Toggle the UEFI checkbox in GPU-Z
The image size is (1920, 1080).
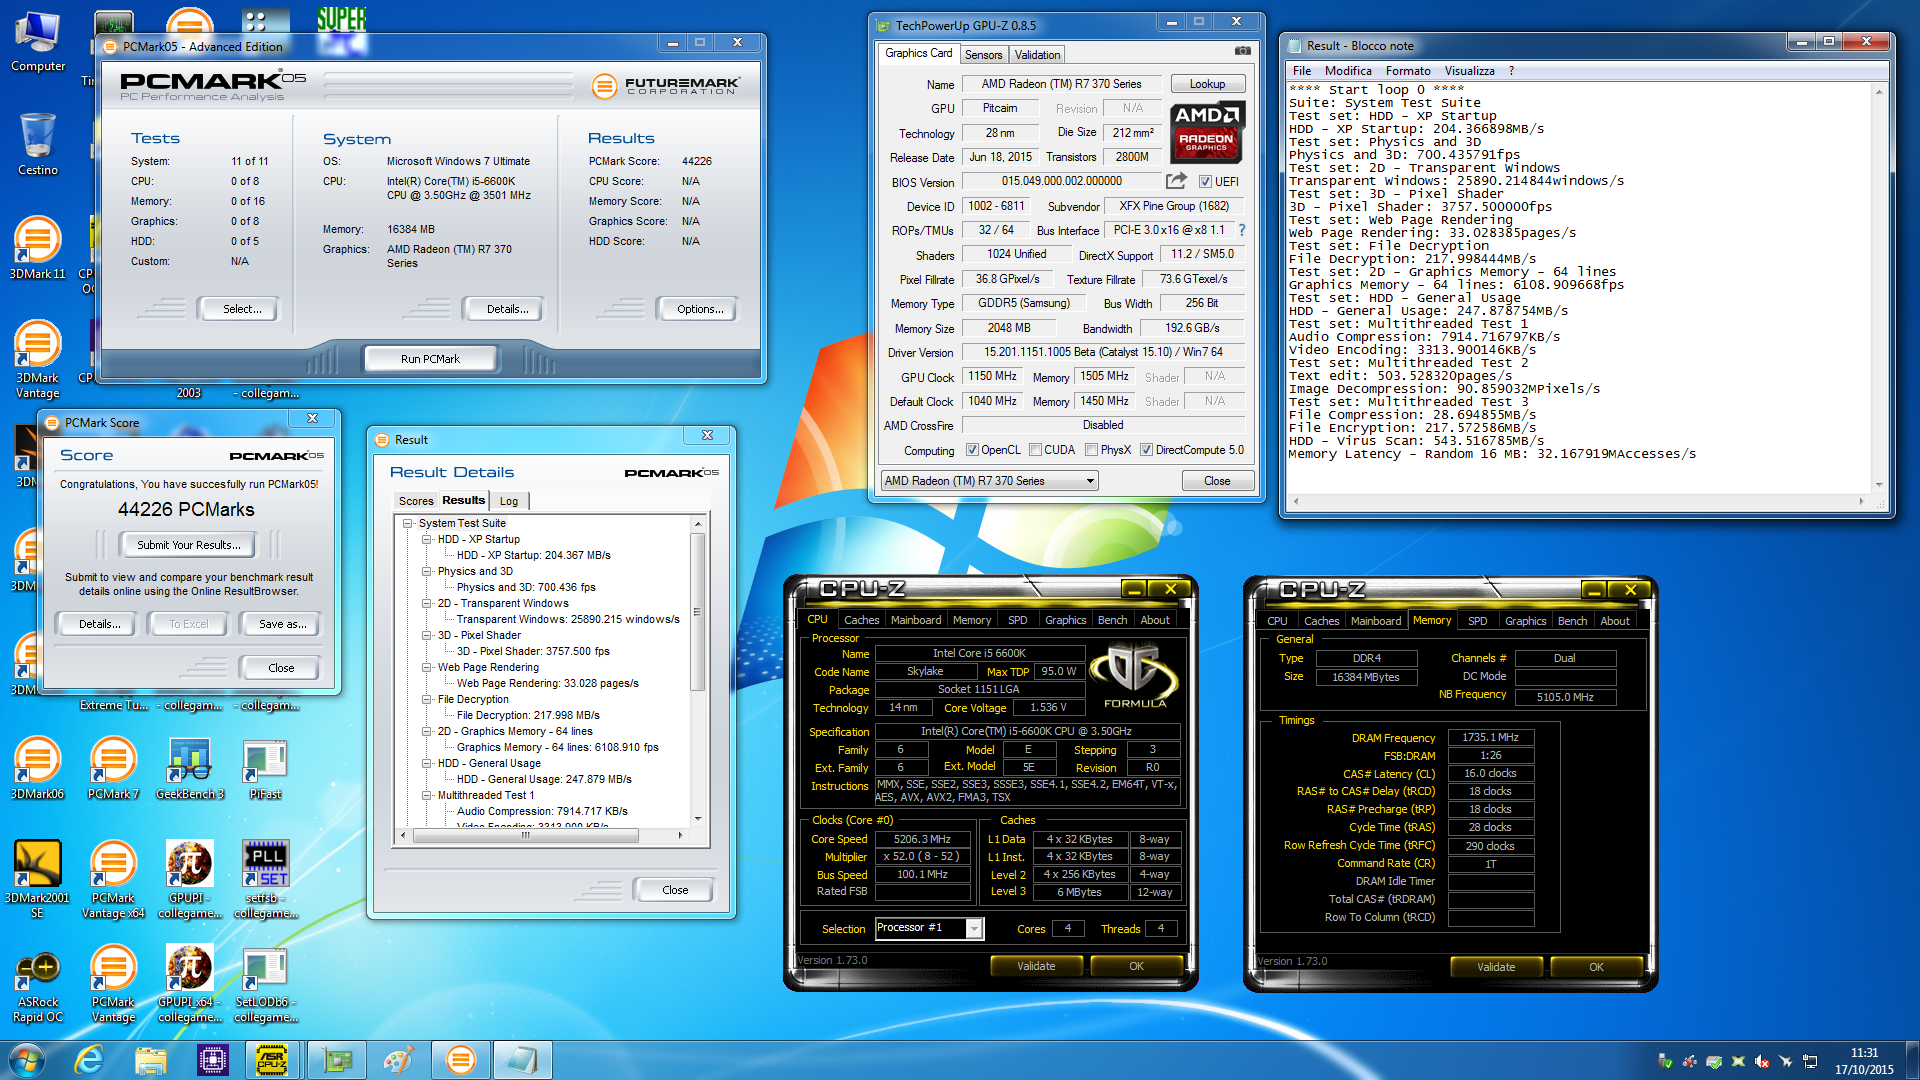click(x=1205, y=182)
